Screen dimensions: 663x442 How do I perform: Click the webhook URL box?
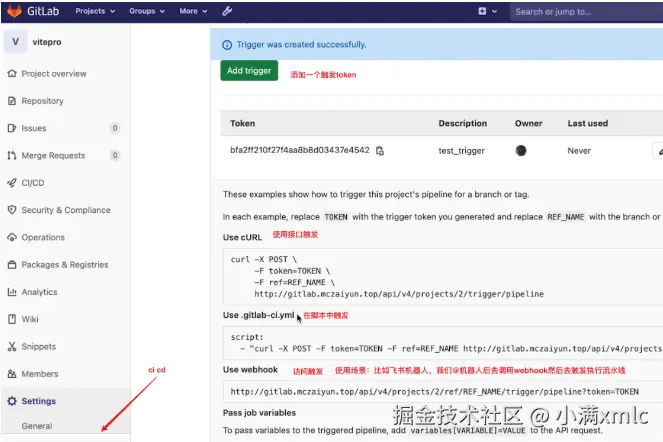click(x=443, y=392)
